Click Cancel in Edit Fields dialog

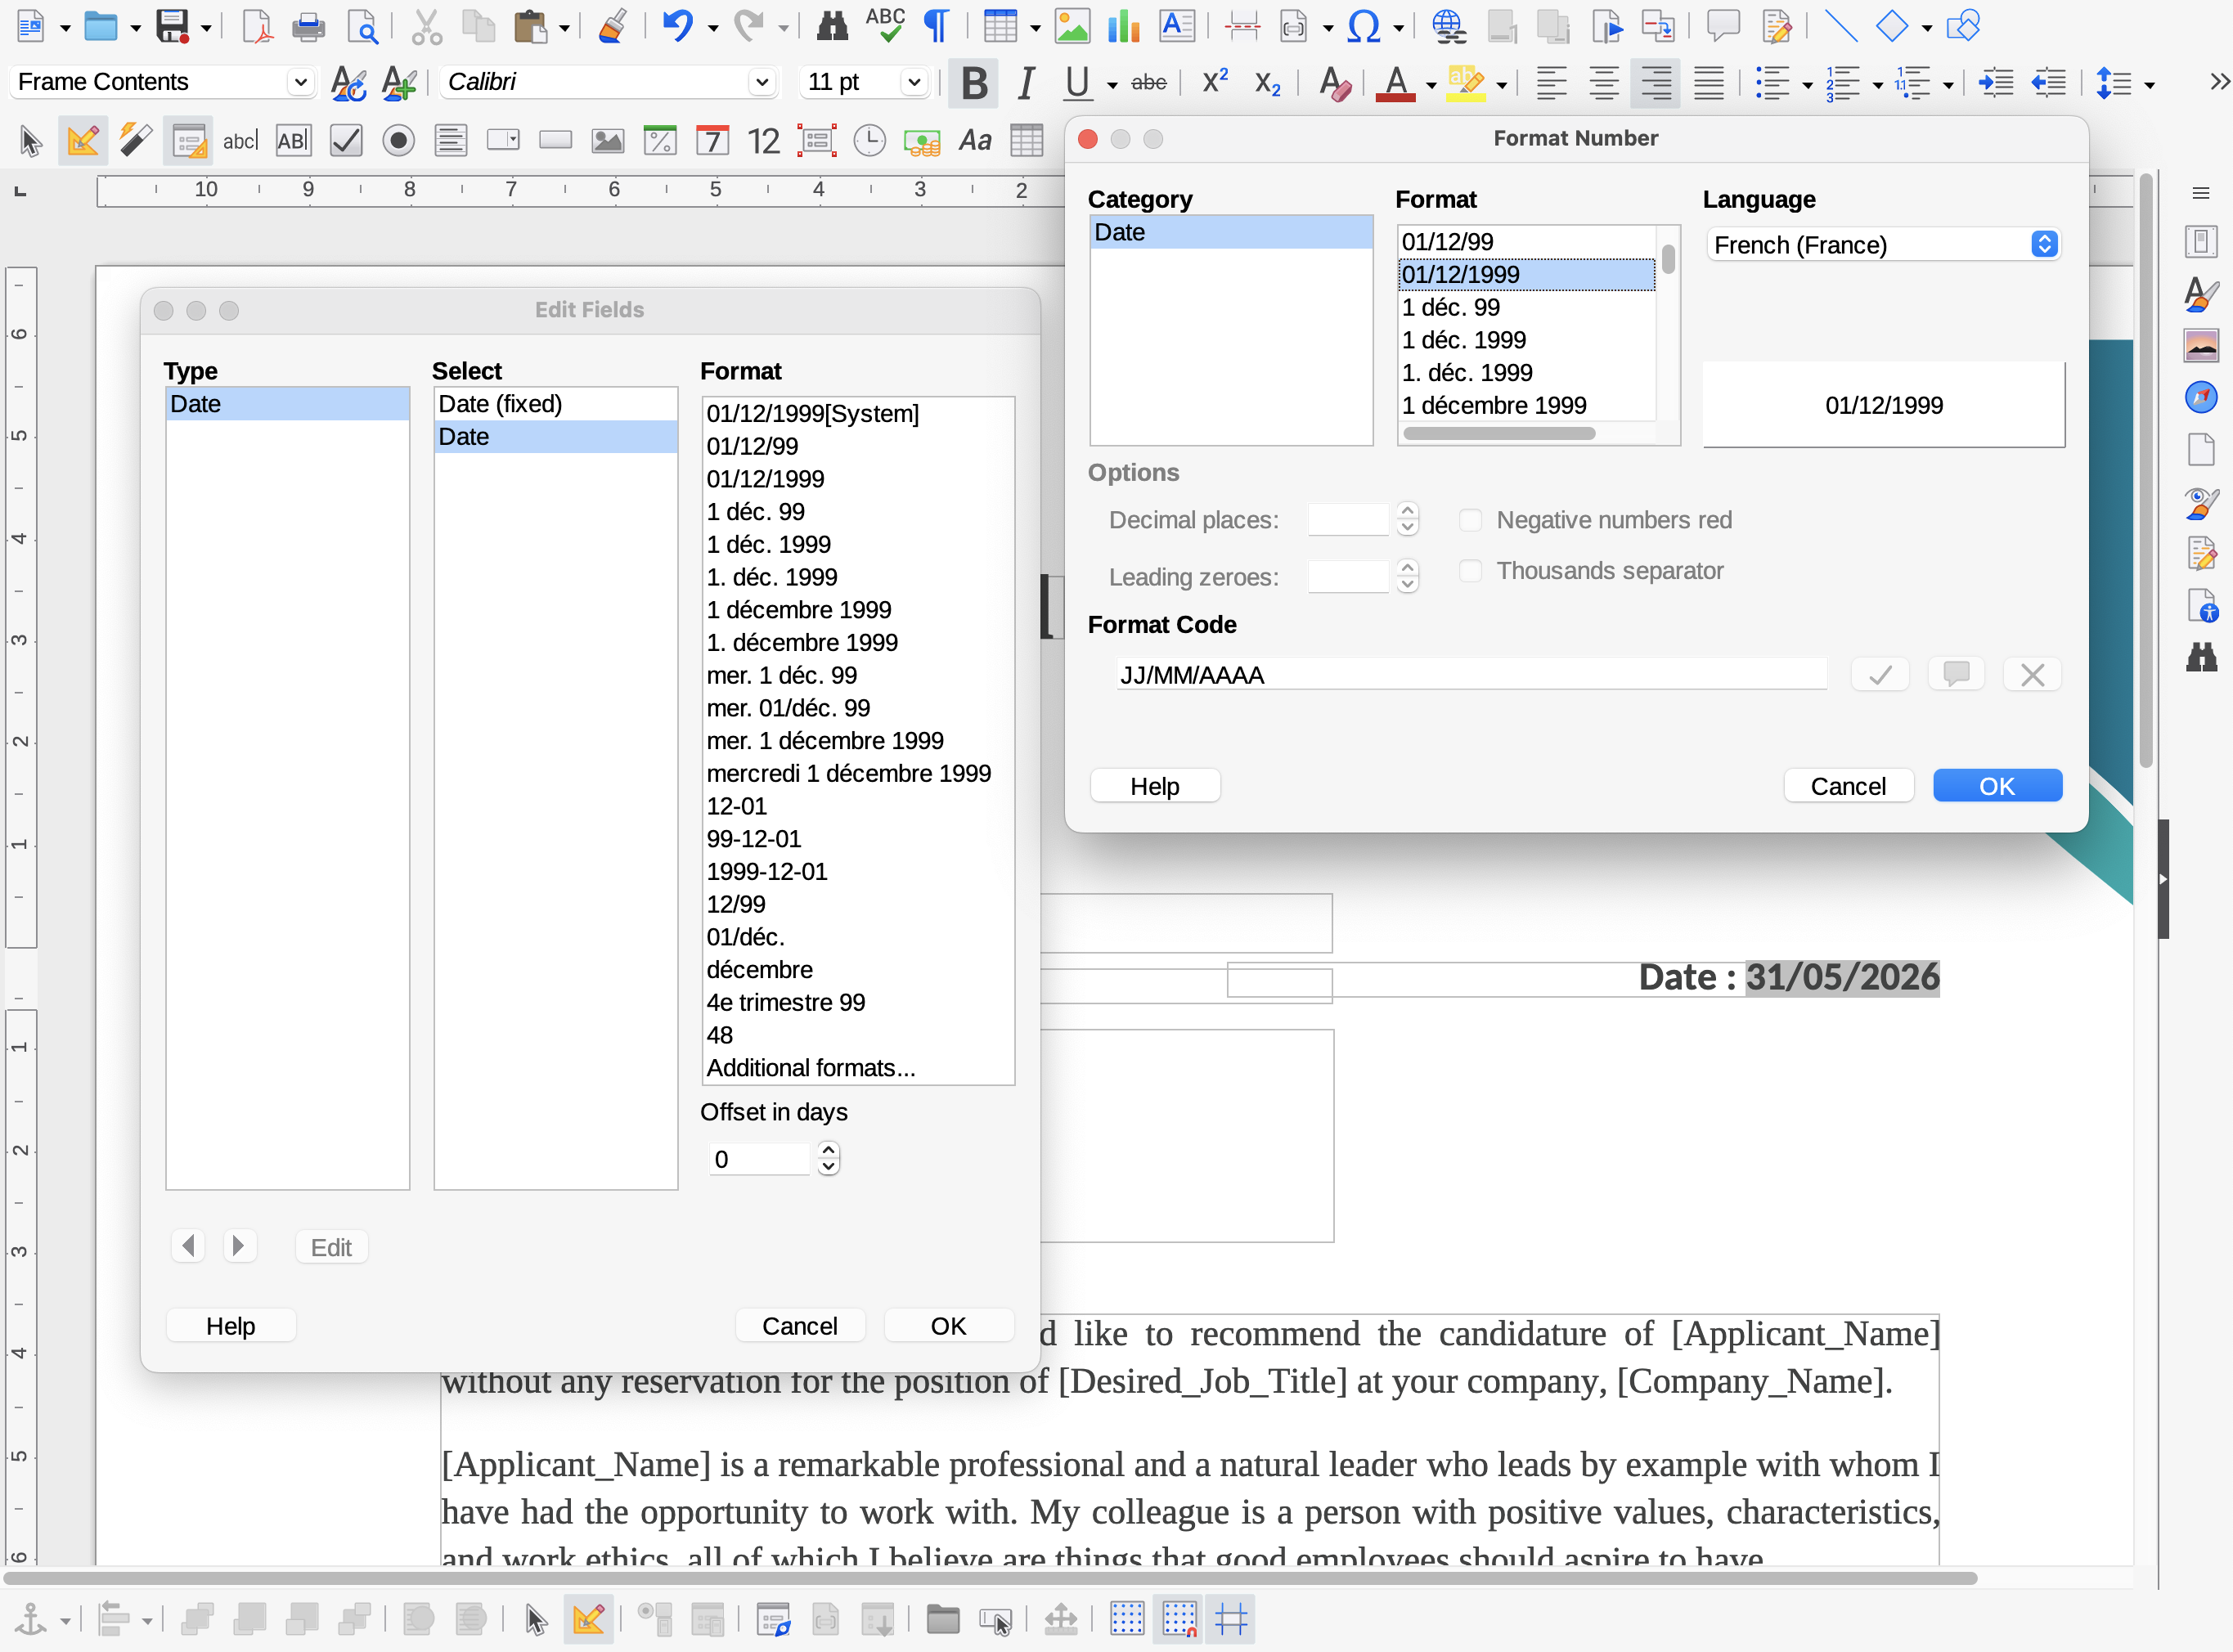click(800, 1326)
